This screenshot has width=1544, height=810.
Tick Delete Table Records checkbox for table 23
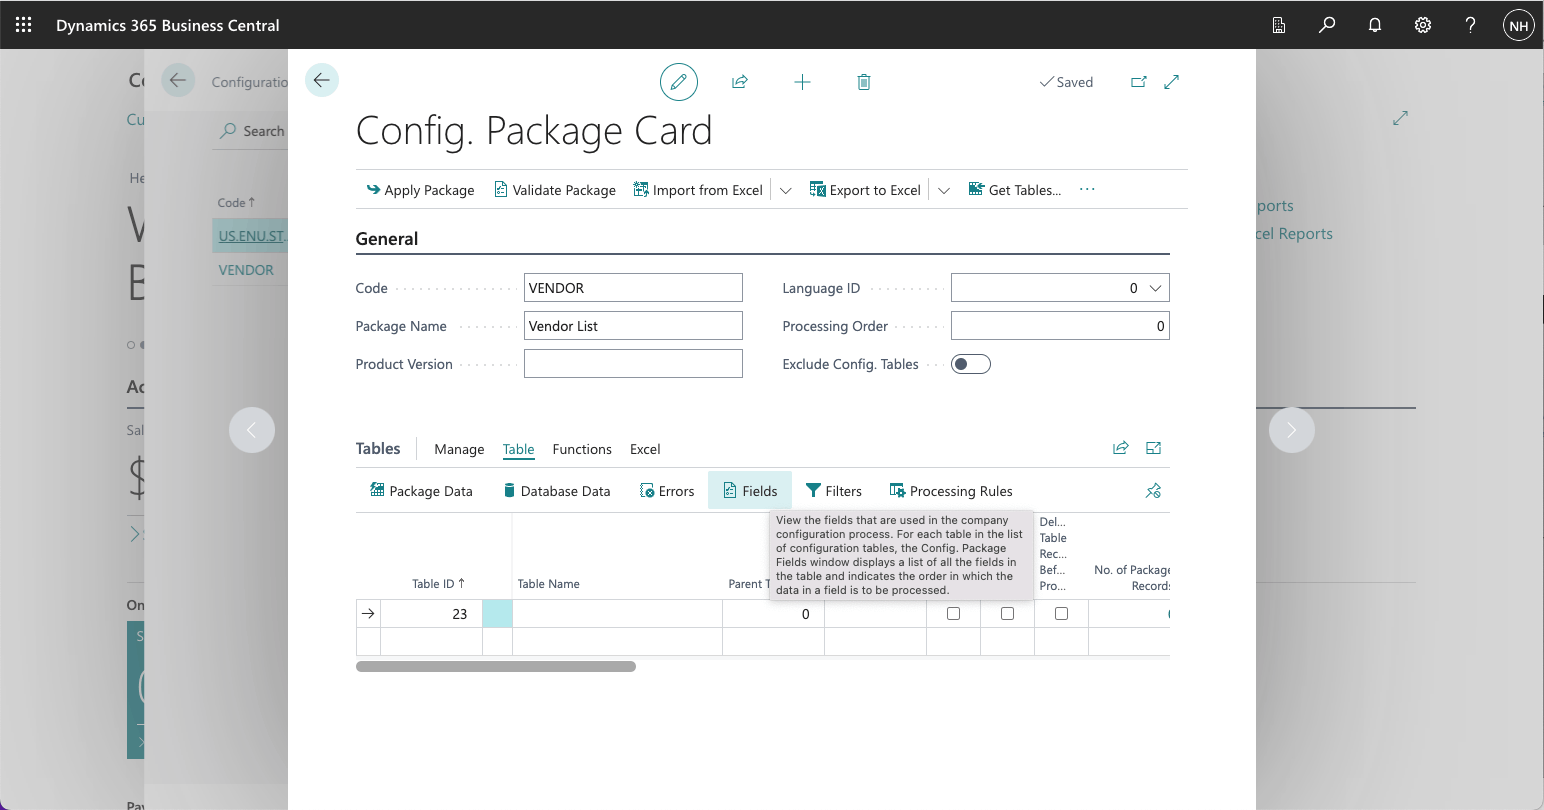pos(1061,614)
